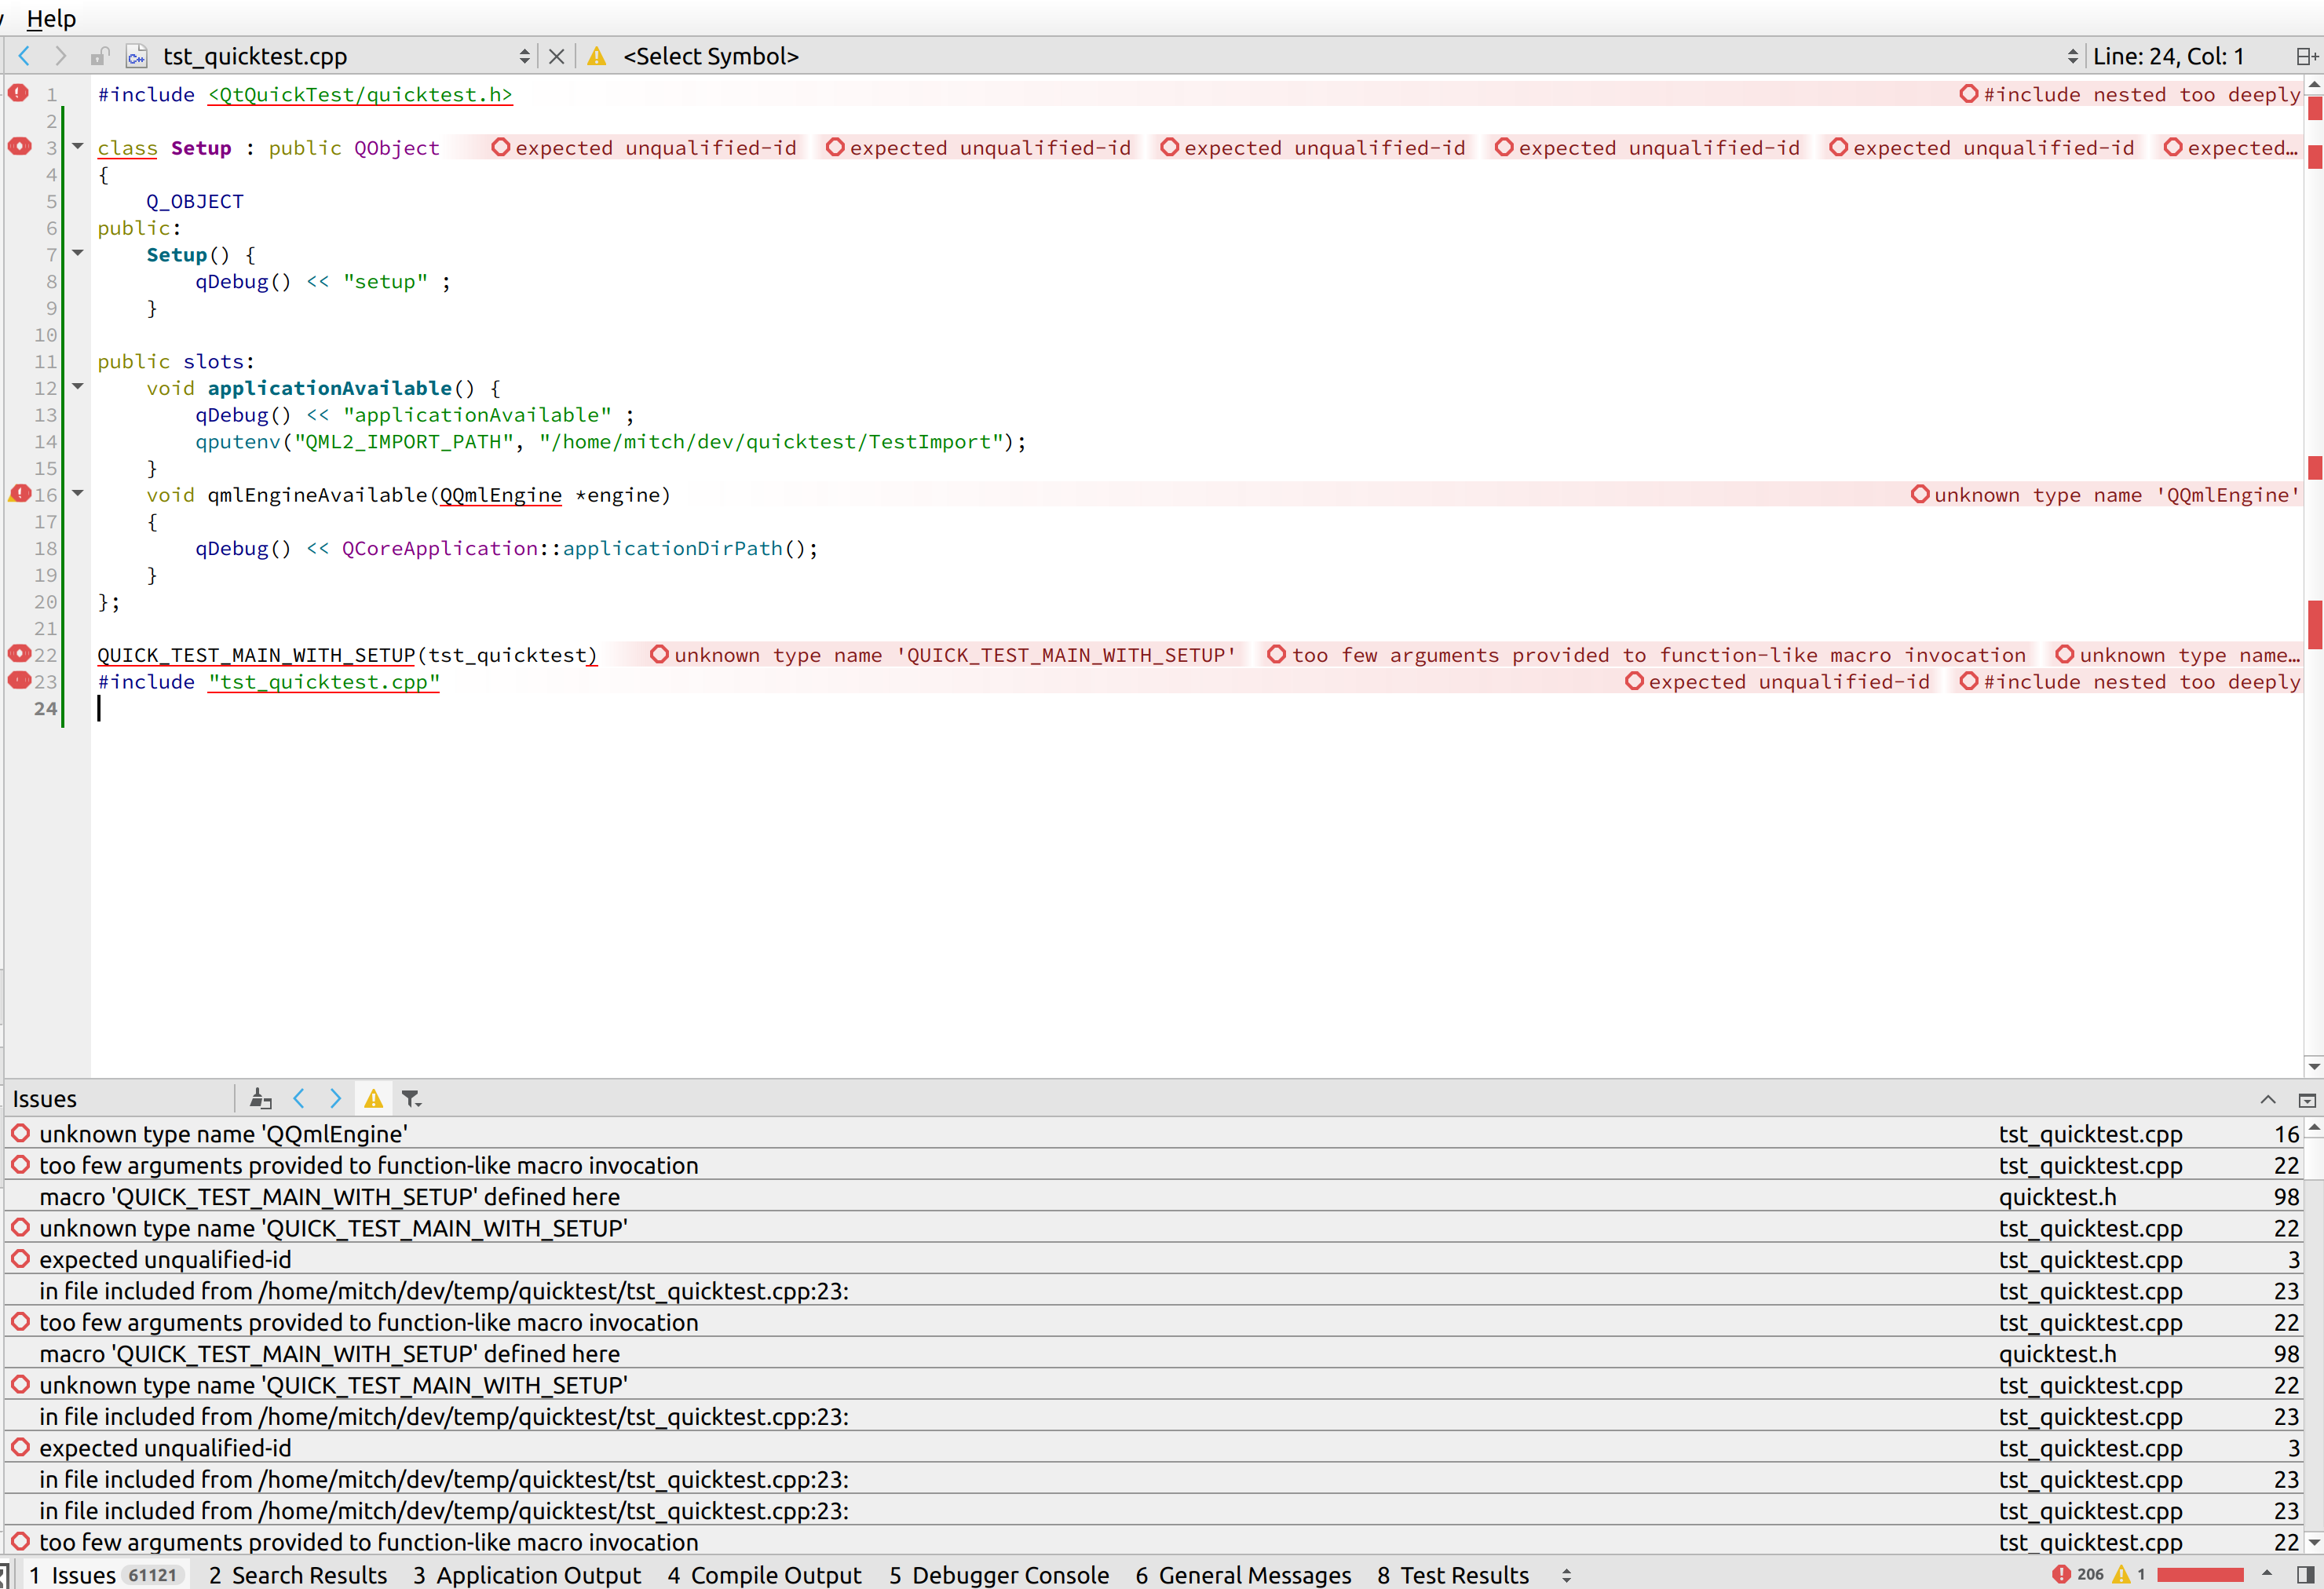Switch to Compile Output pane
The image size is (2324, 1589).
pyautogui.click(x=765, y=1575)
